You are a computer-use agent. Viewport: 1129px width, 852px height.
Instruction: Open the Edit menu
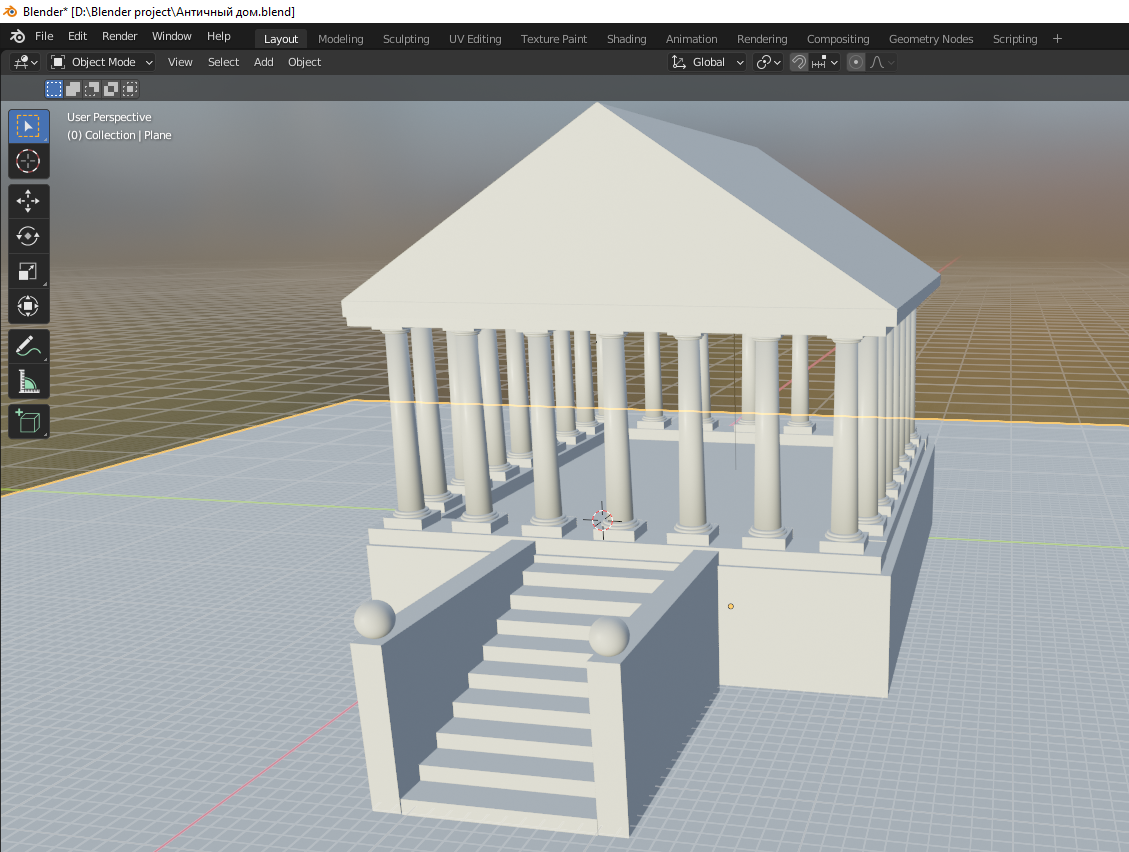pyautogui.click(x=77, y=36)
